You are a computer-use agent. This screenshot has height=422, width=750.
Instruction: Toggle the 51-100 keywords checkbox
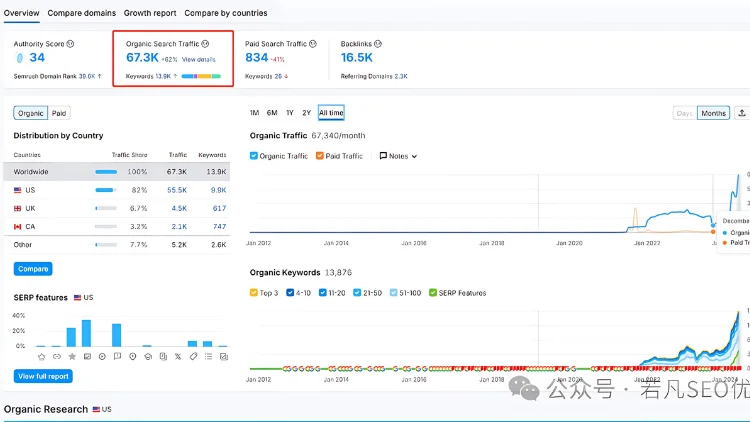pos(393,292)
